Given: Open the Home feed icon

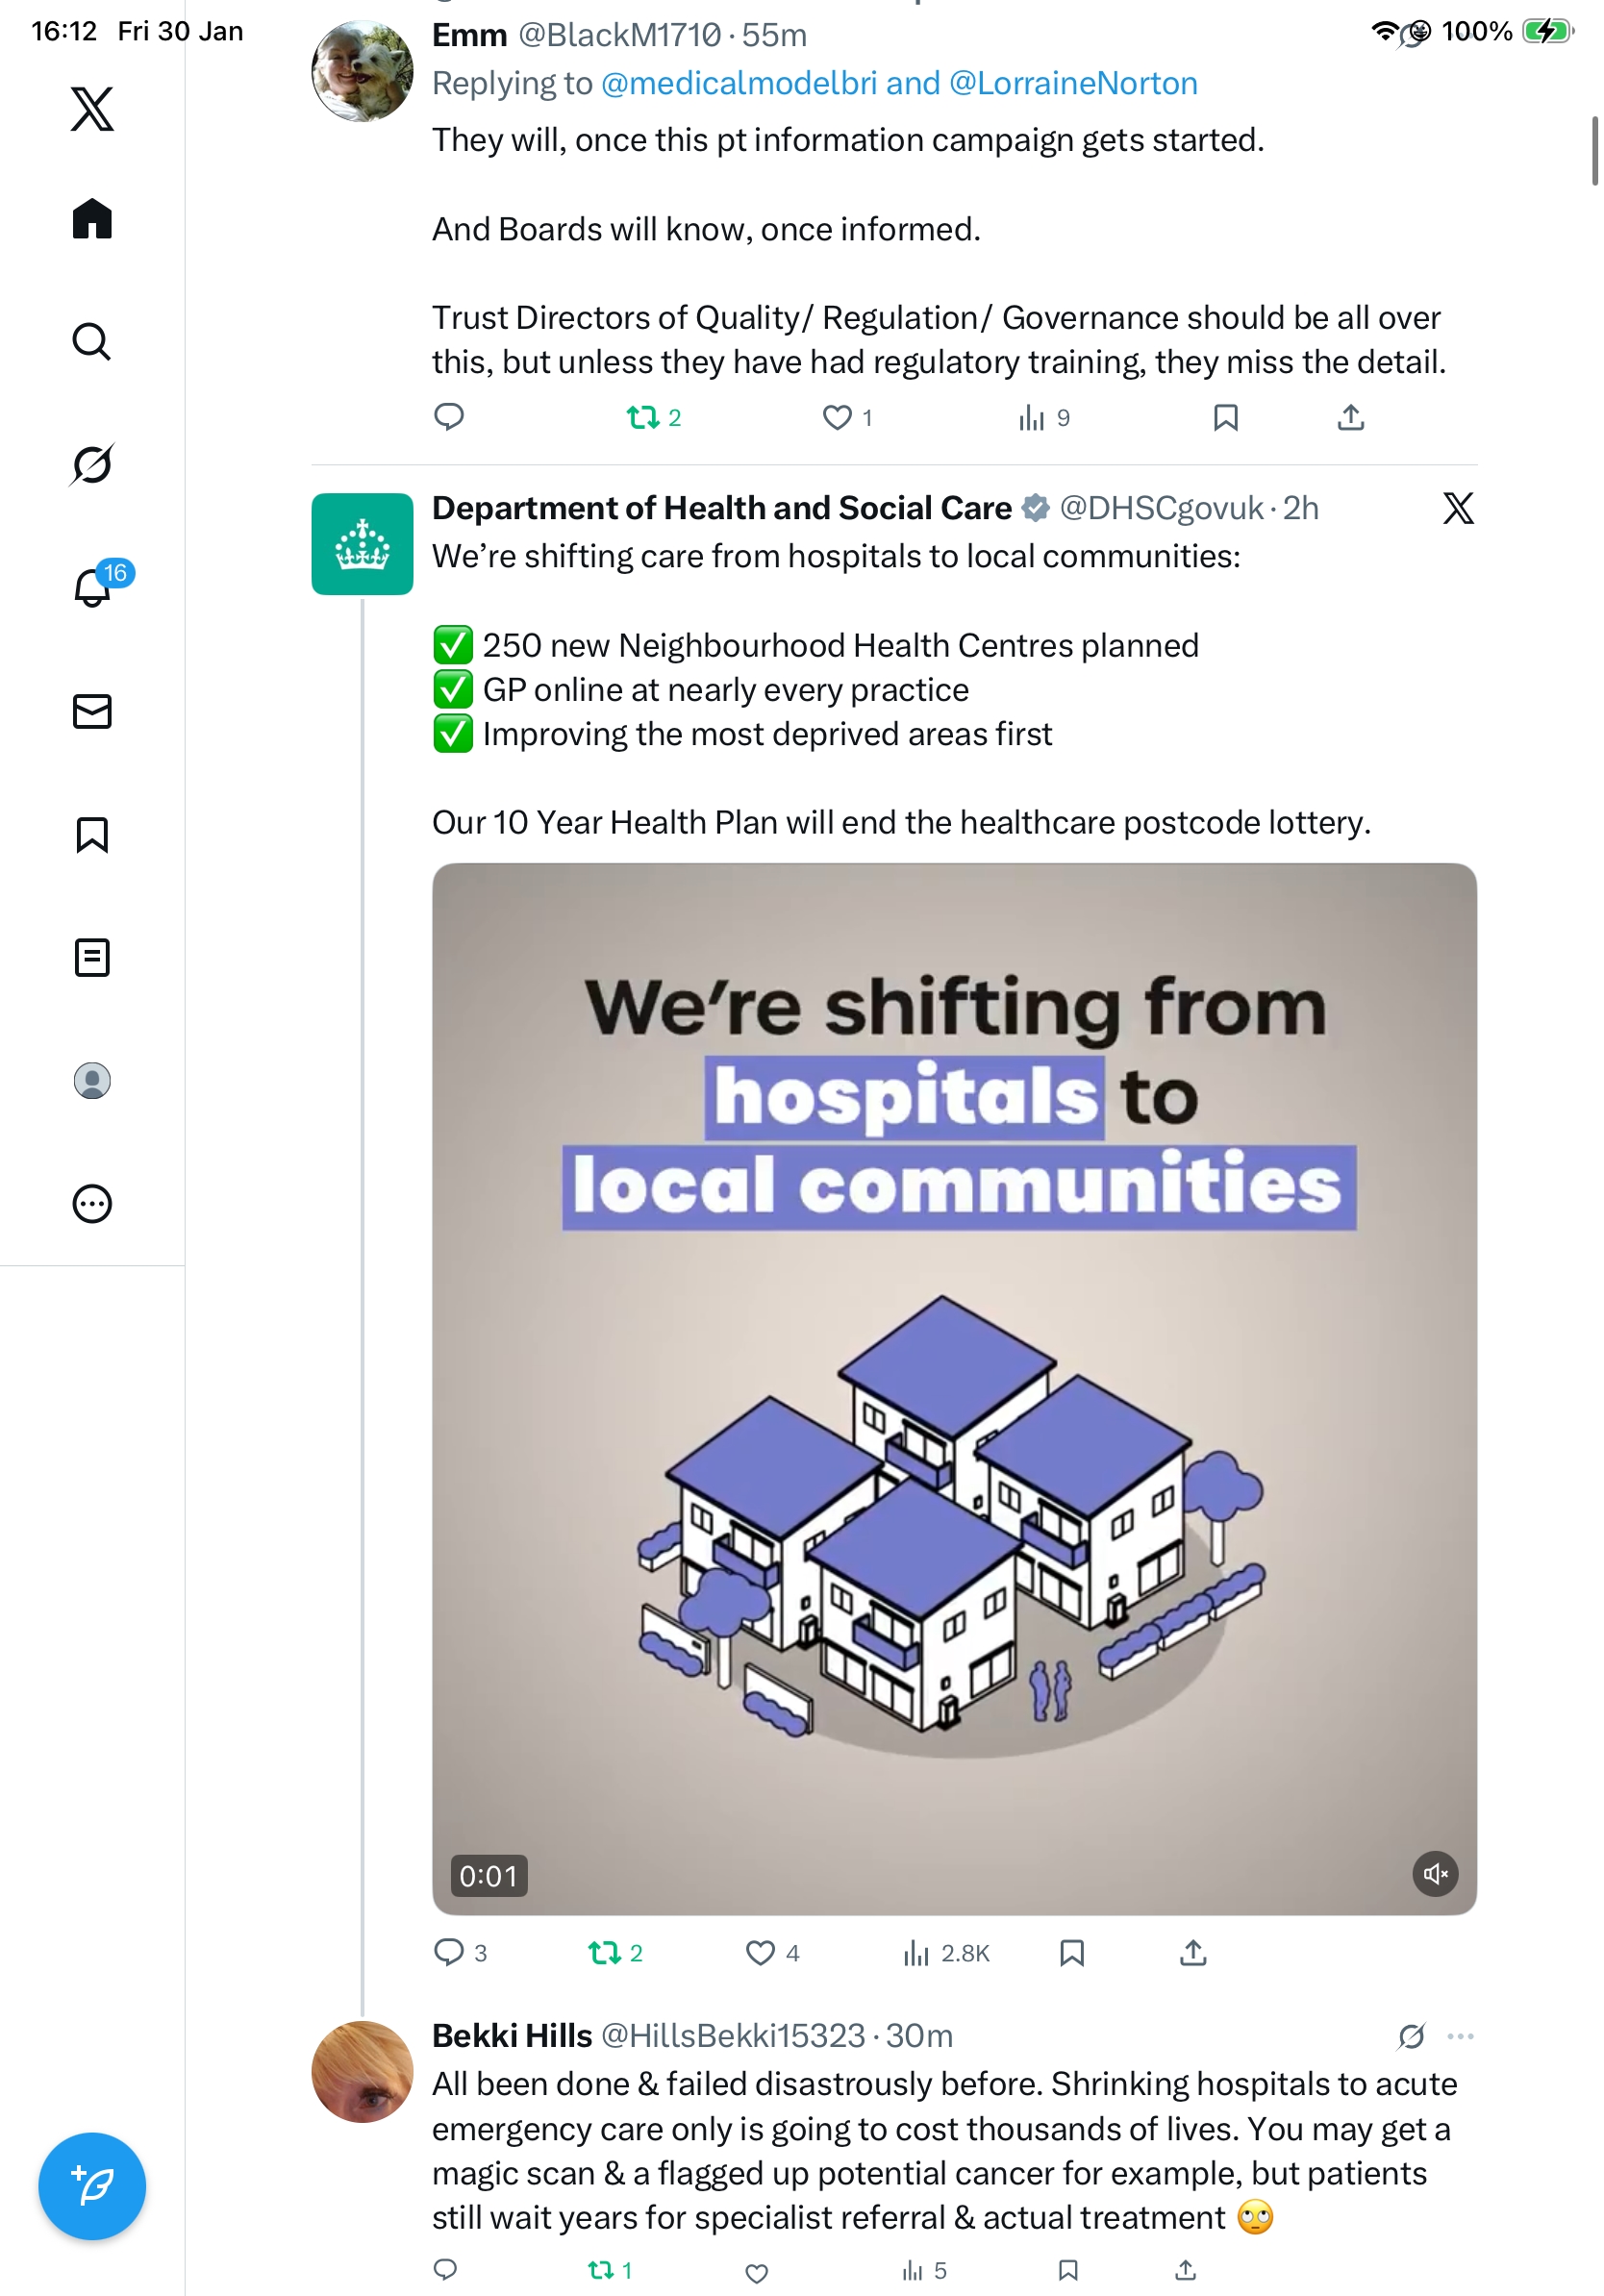Looking at the screenshot, I should click(x=92, y=219).
